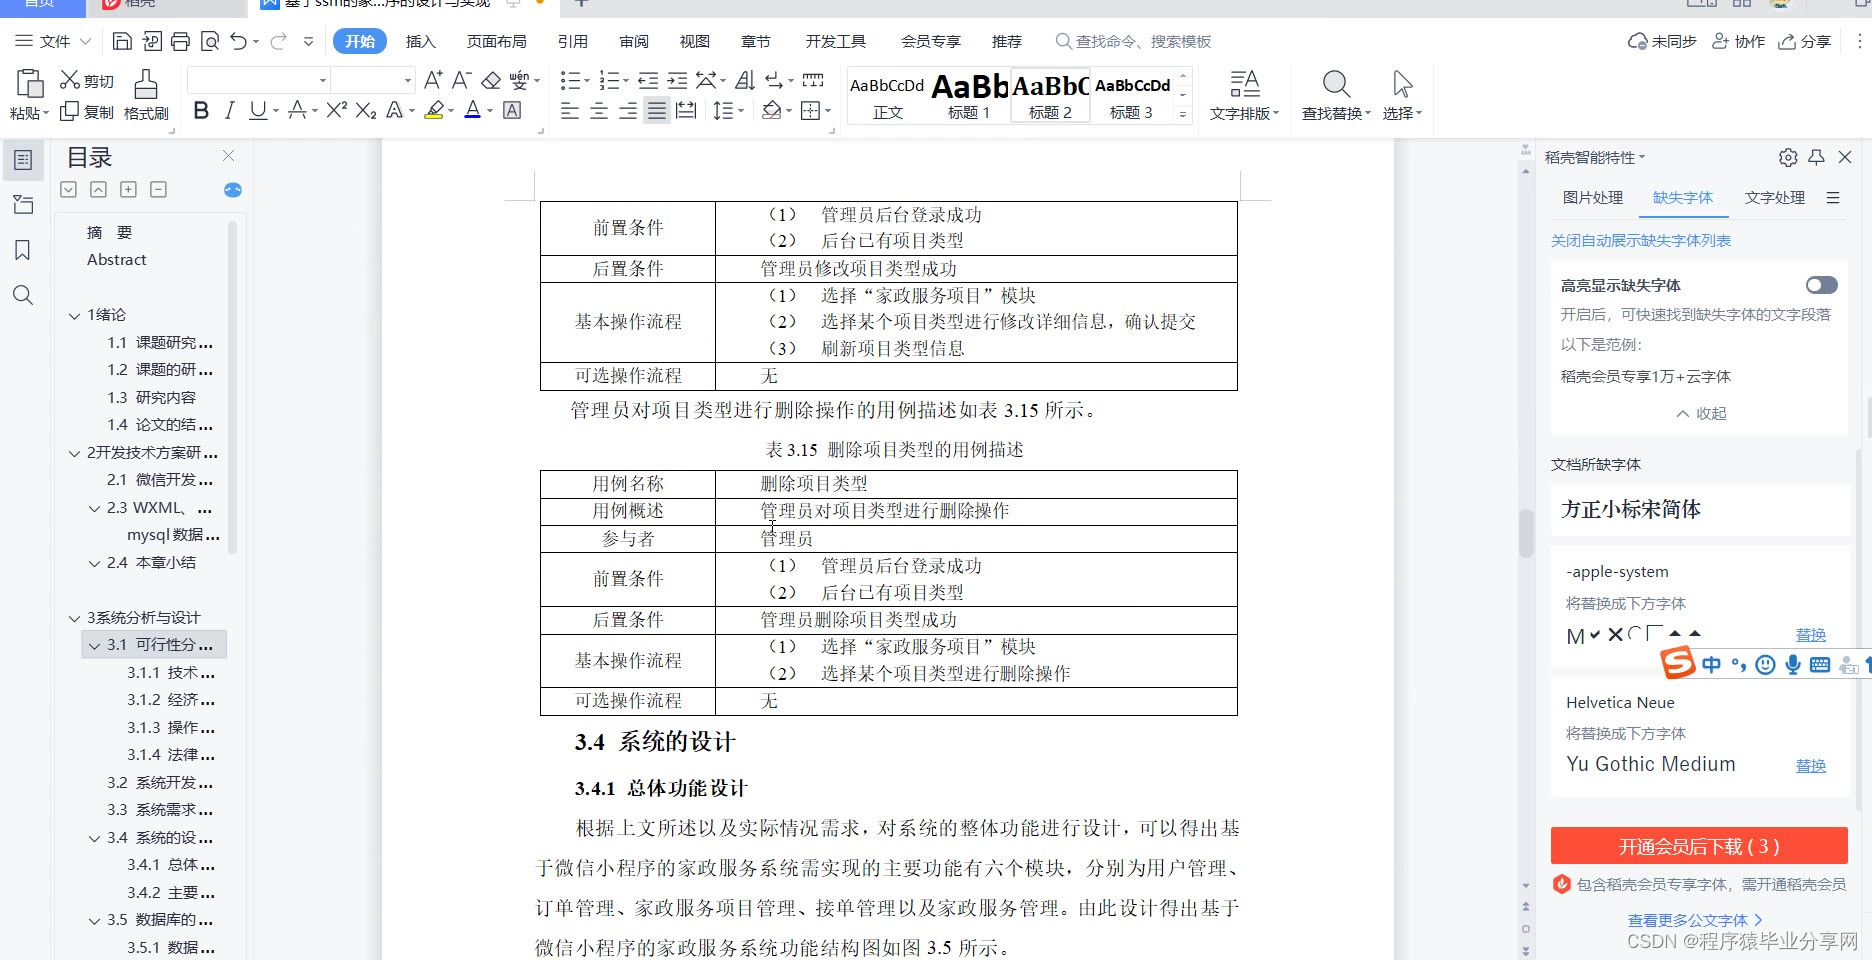Align paragraph text left
The width and height of the screenshot is (1872, 960).
(570, 111)
